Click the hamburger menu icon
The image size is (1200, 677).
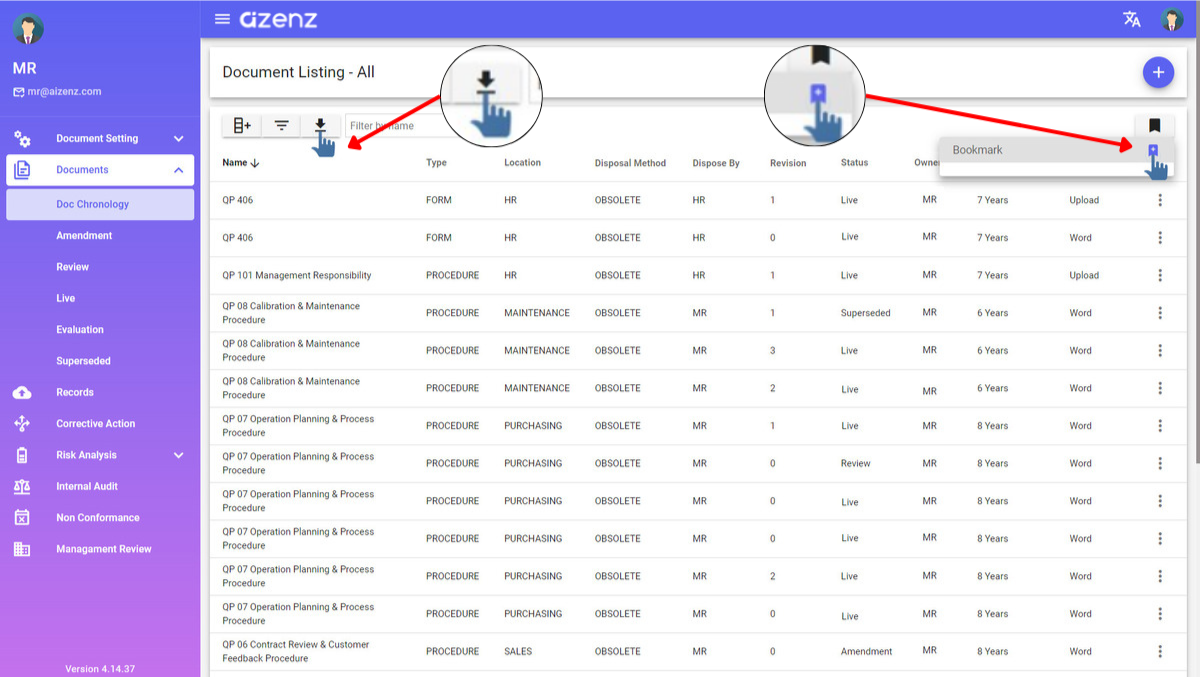click(222, 19)
